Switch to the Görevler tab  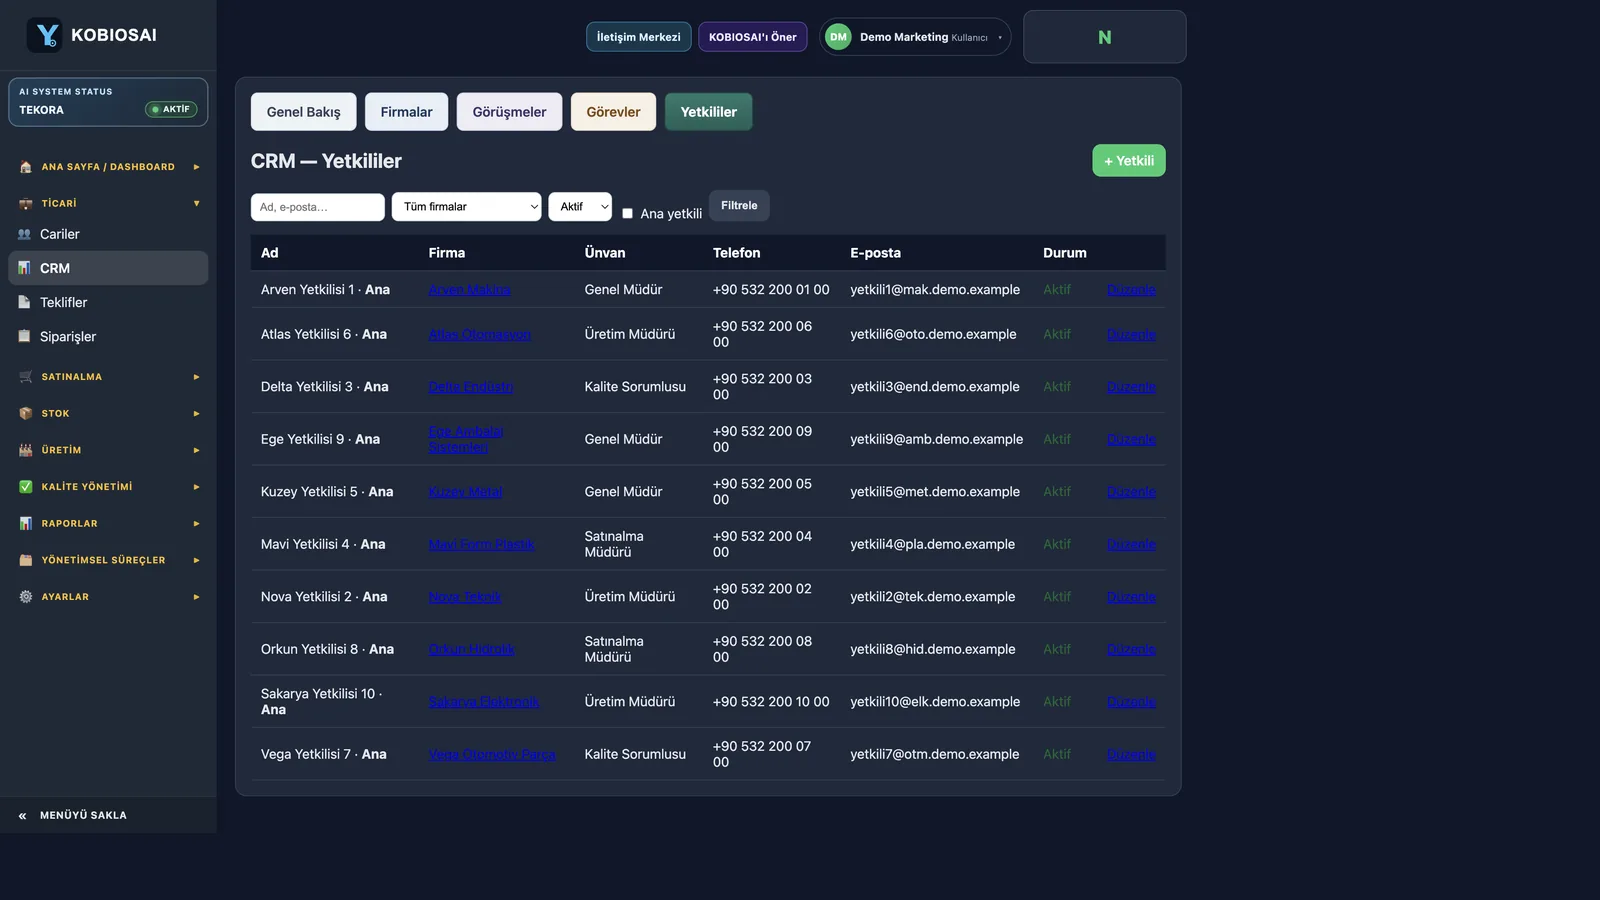(613, 112)
